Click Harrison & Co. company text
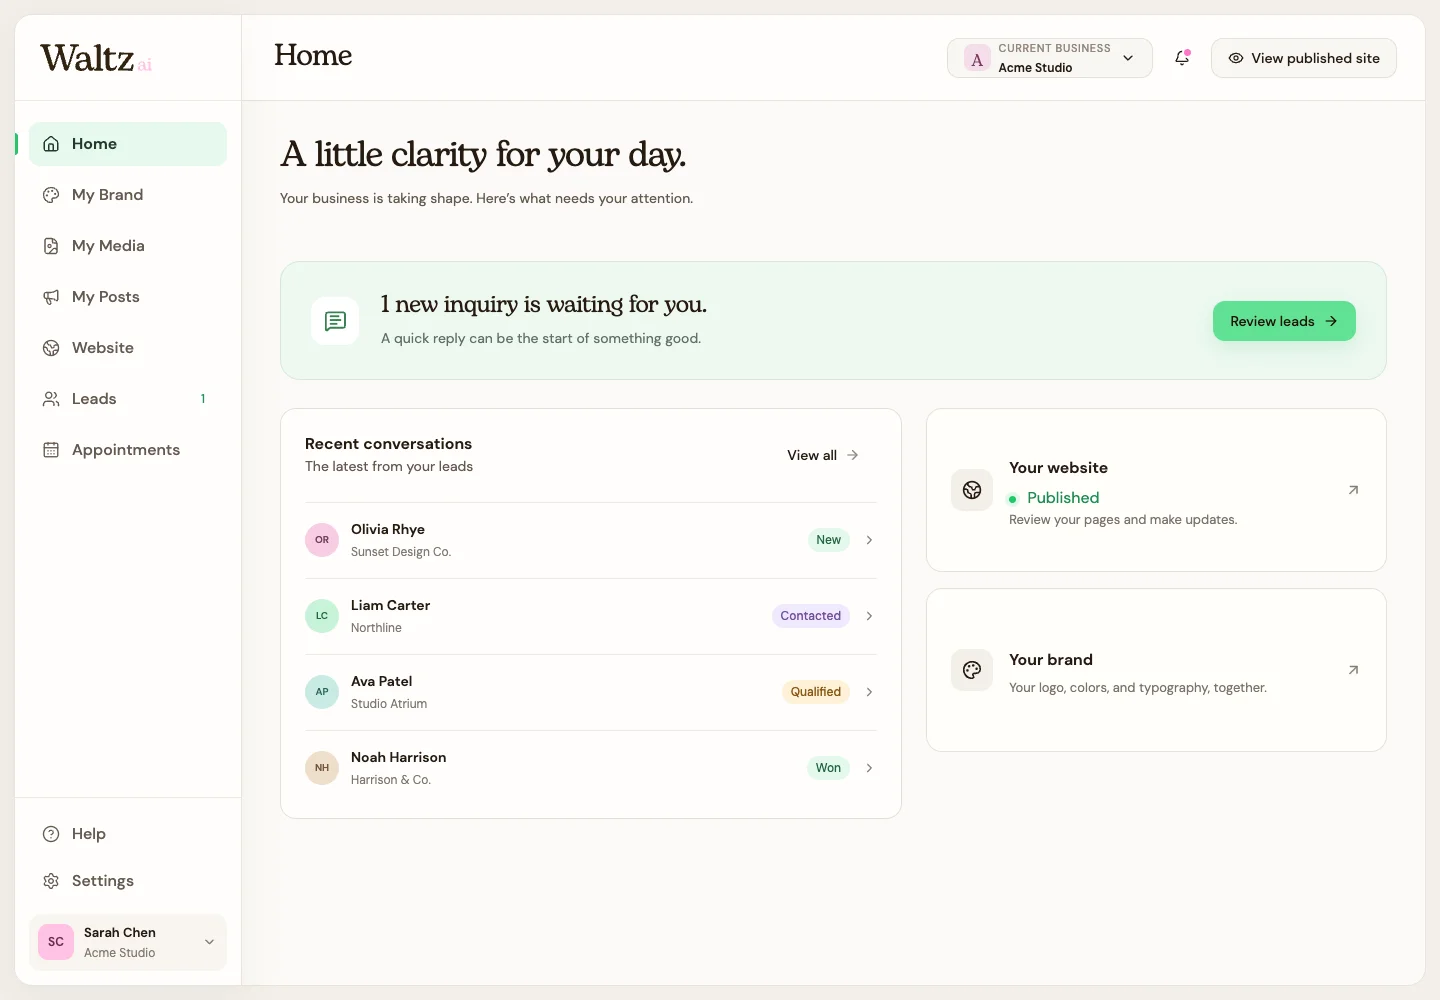Screen dimensions: 1440x1000 [x=391, y=780]
